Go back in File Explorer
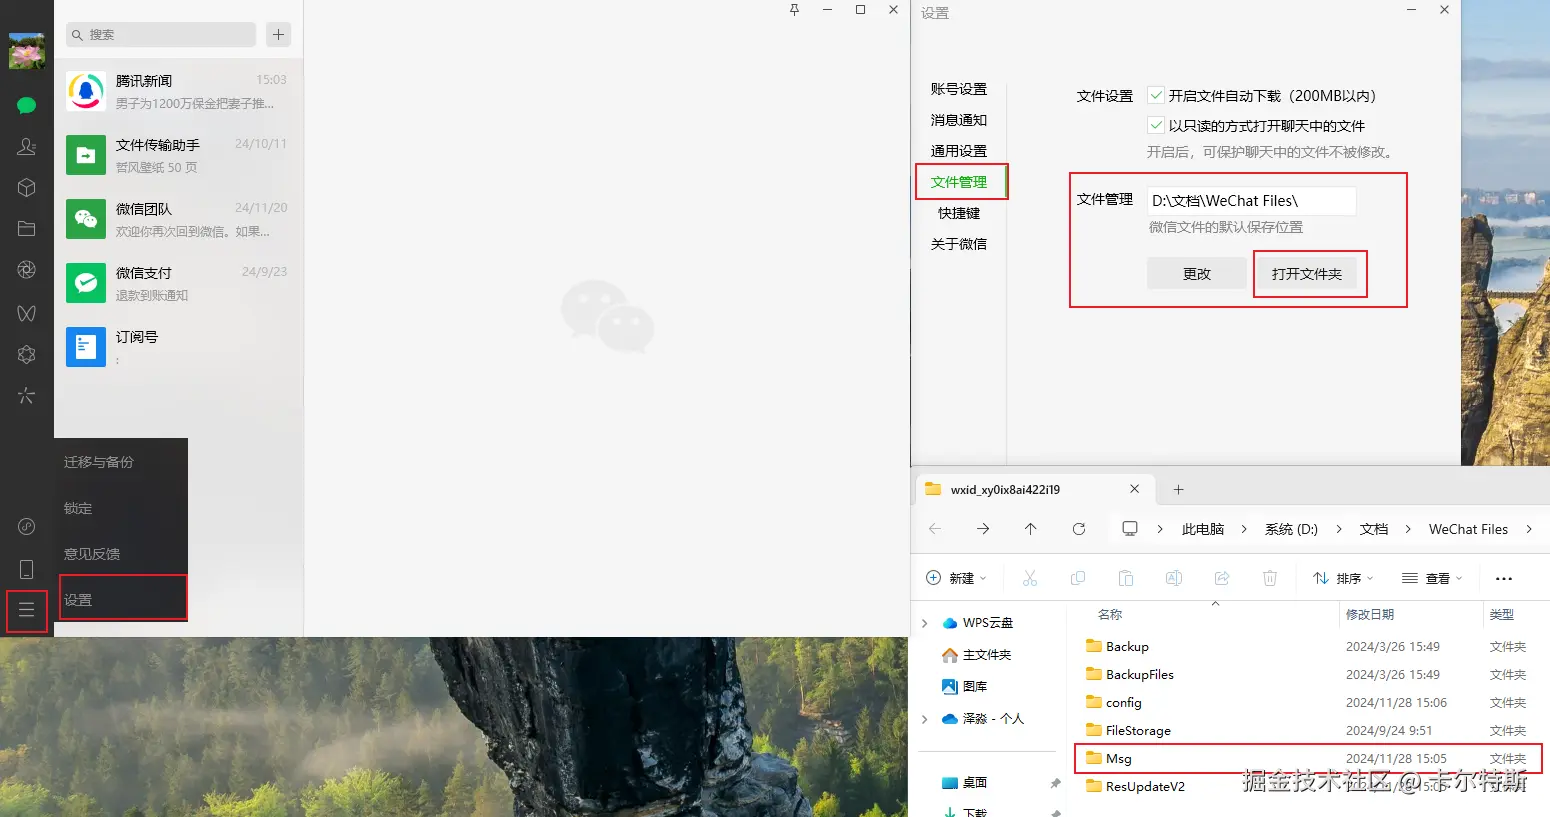 935,529
